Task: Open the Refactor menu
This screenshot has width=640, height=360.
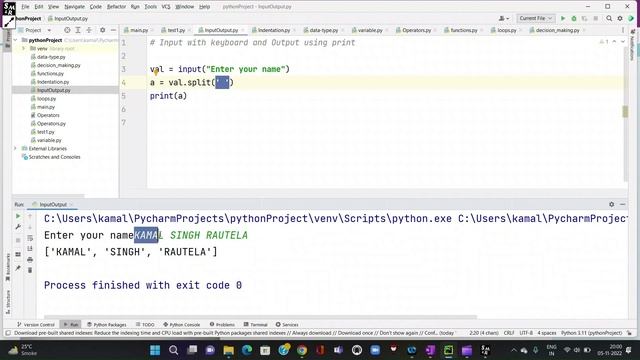Action: click(x=116, y=7)
